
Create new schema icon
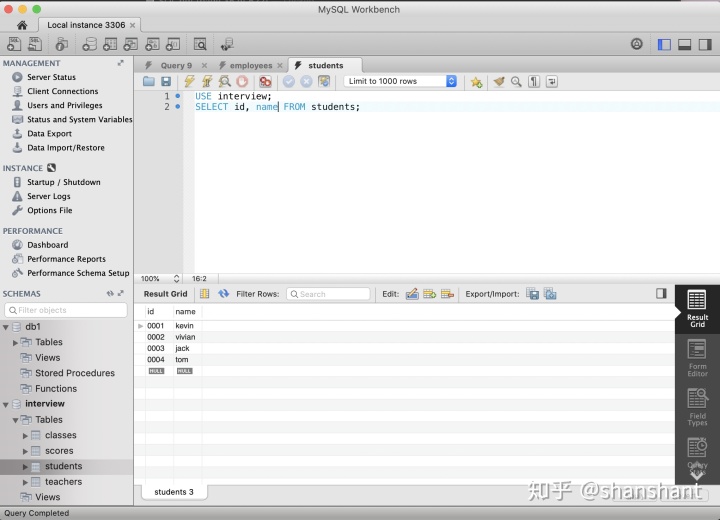(x=89, y=45)
